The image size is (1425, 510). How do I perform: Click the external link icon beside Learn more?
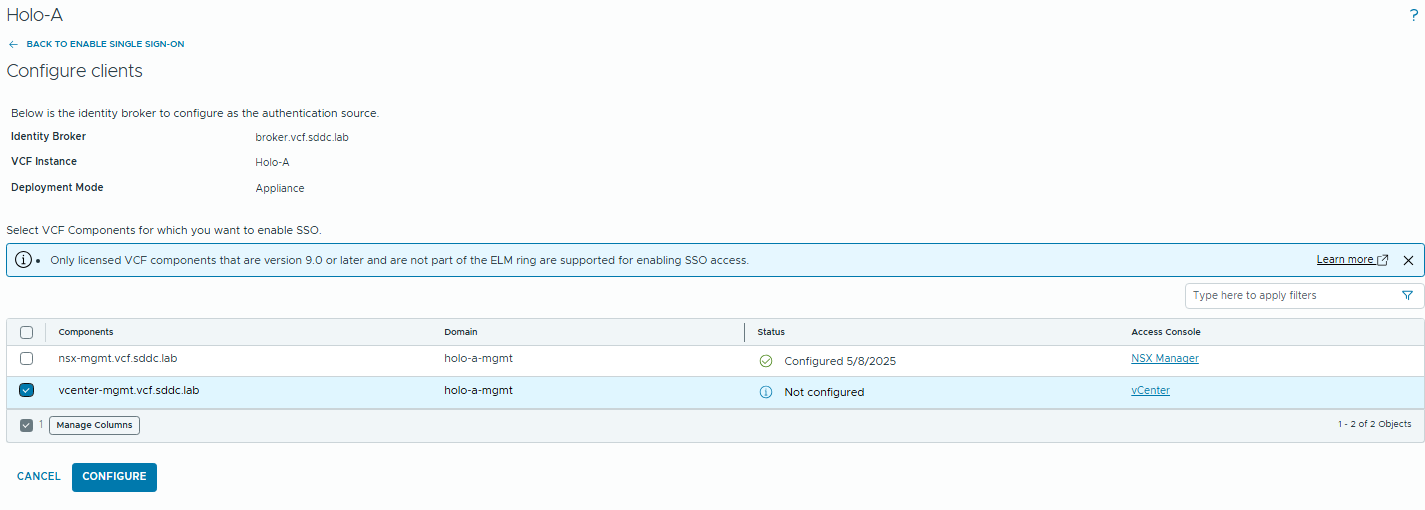[1383, 260]
